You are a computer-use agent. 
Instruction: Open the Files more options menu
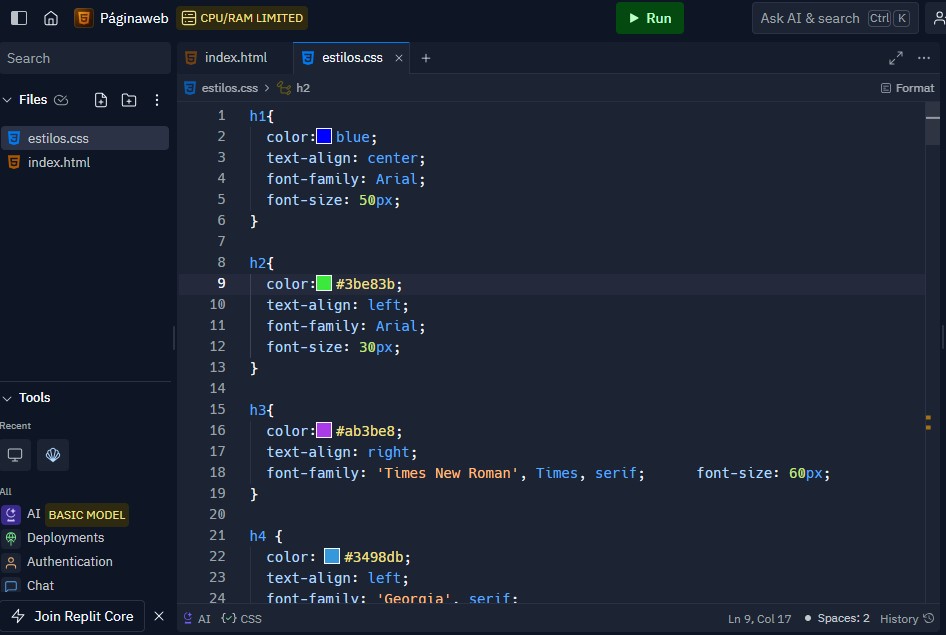pos(157,100)
